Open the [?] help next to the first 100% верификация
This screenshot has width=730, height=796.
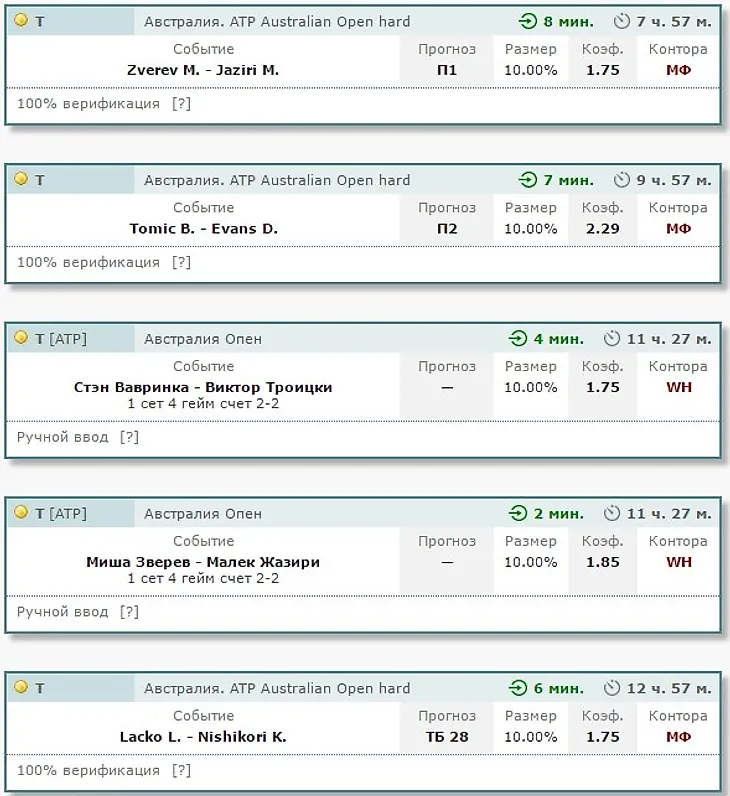(181, 104)
